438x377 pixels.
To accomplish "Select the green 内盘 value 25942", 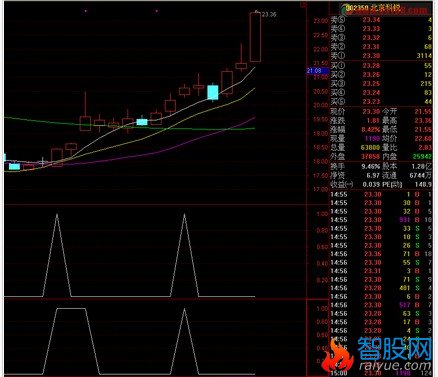I will [x=422, y=157].
